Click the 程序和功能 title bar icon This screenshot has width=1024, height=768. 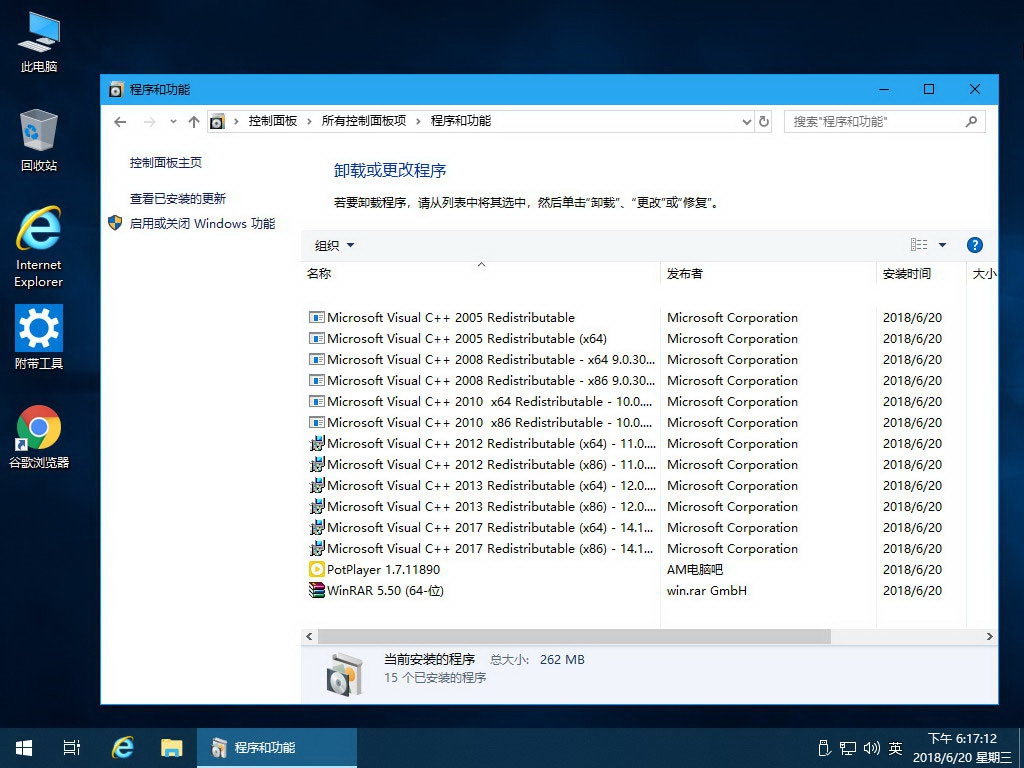pos(116,89)
